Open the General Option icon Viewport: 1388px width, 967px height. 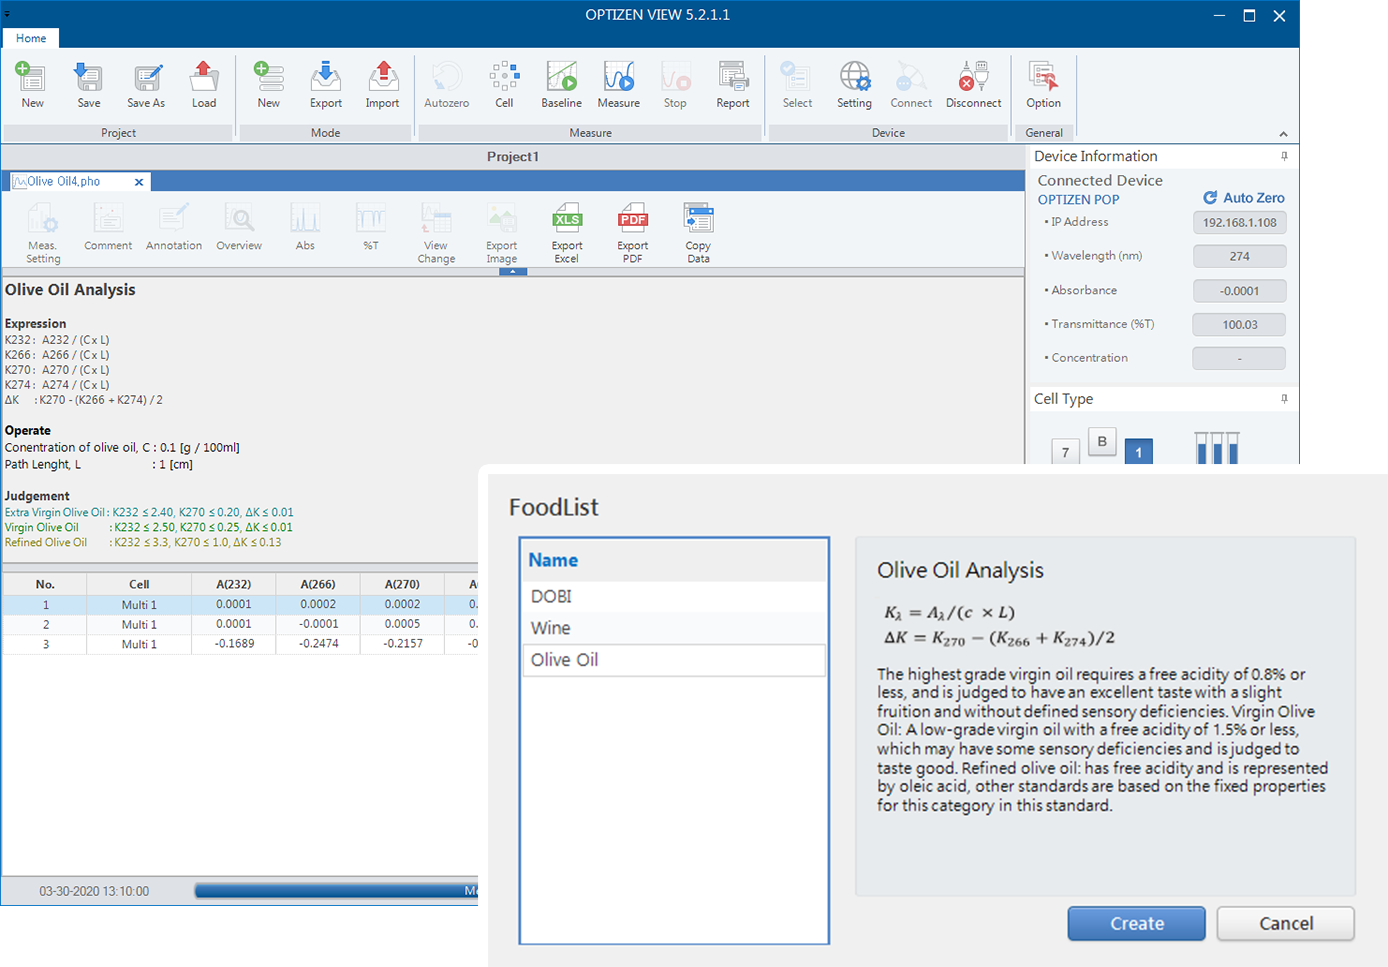1043,85
